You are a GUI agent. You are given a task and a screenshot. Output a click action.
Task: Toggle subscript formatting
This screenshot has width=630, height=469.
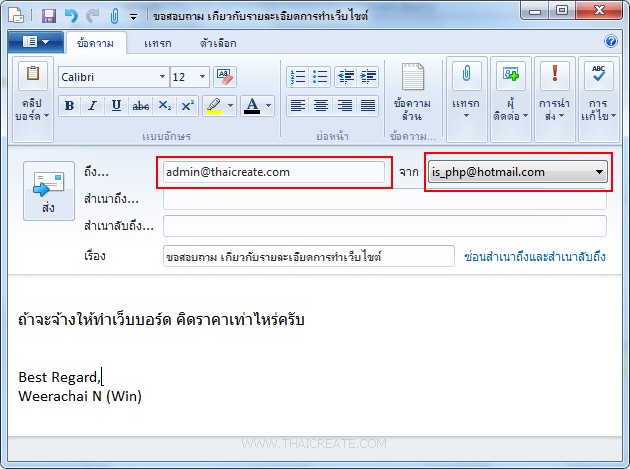[x=164, y=106]
